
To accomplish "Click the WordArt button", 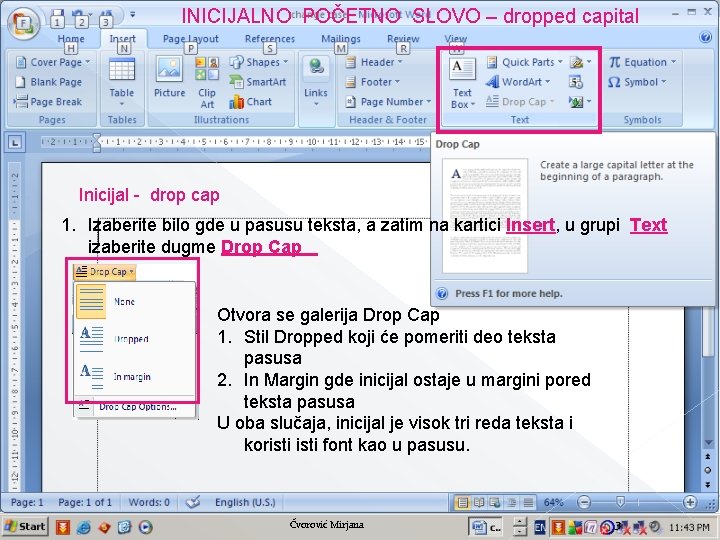I will [518, 82].
